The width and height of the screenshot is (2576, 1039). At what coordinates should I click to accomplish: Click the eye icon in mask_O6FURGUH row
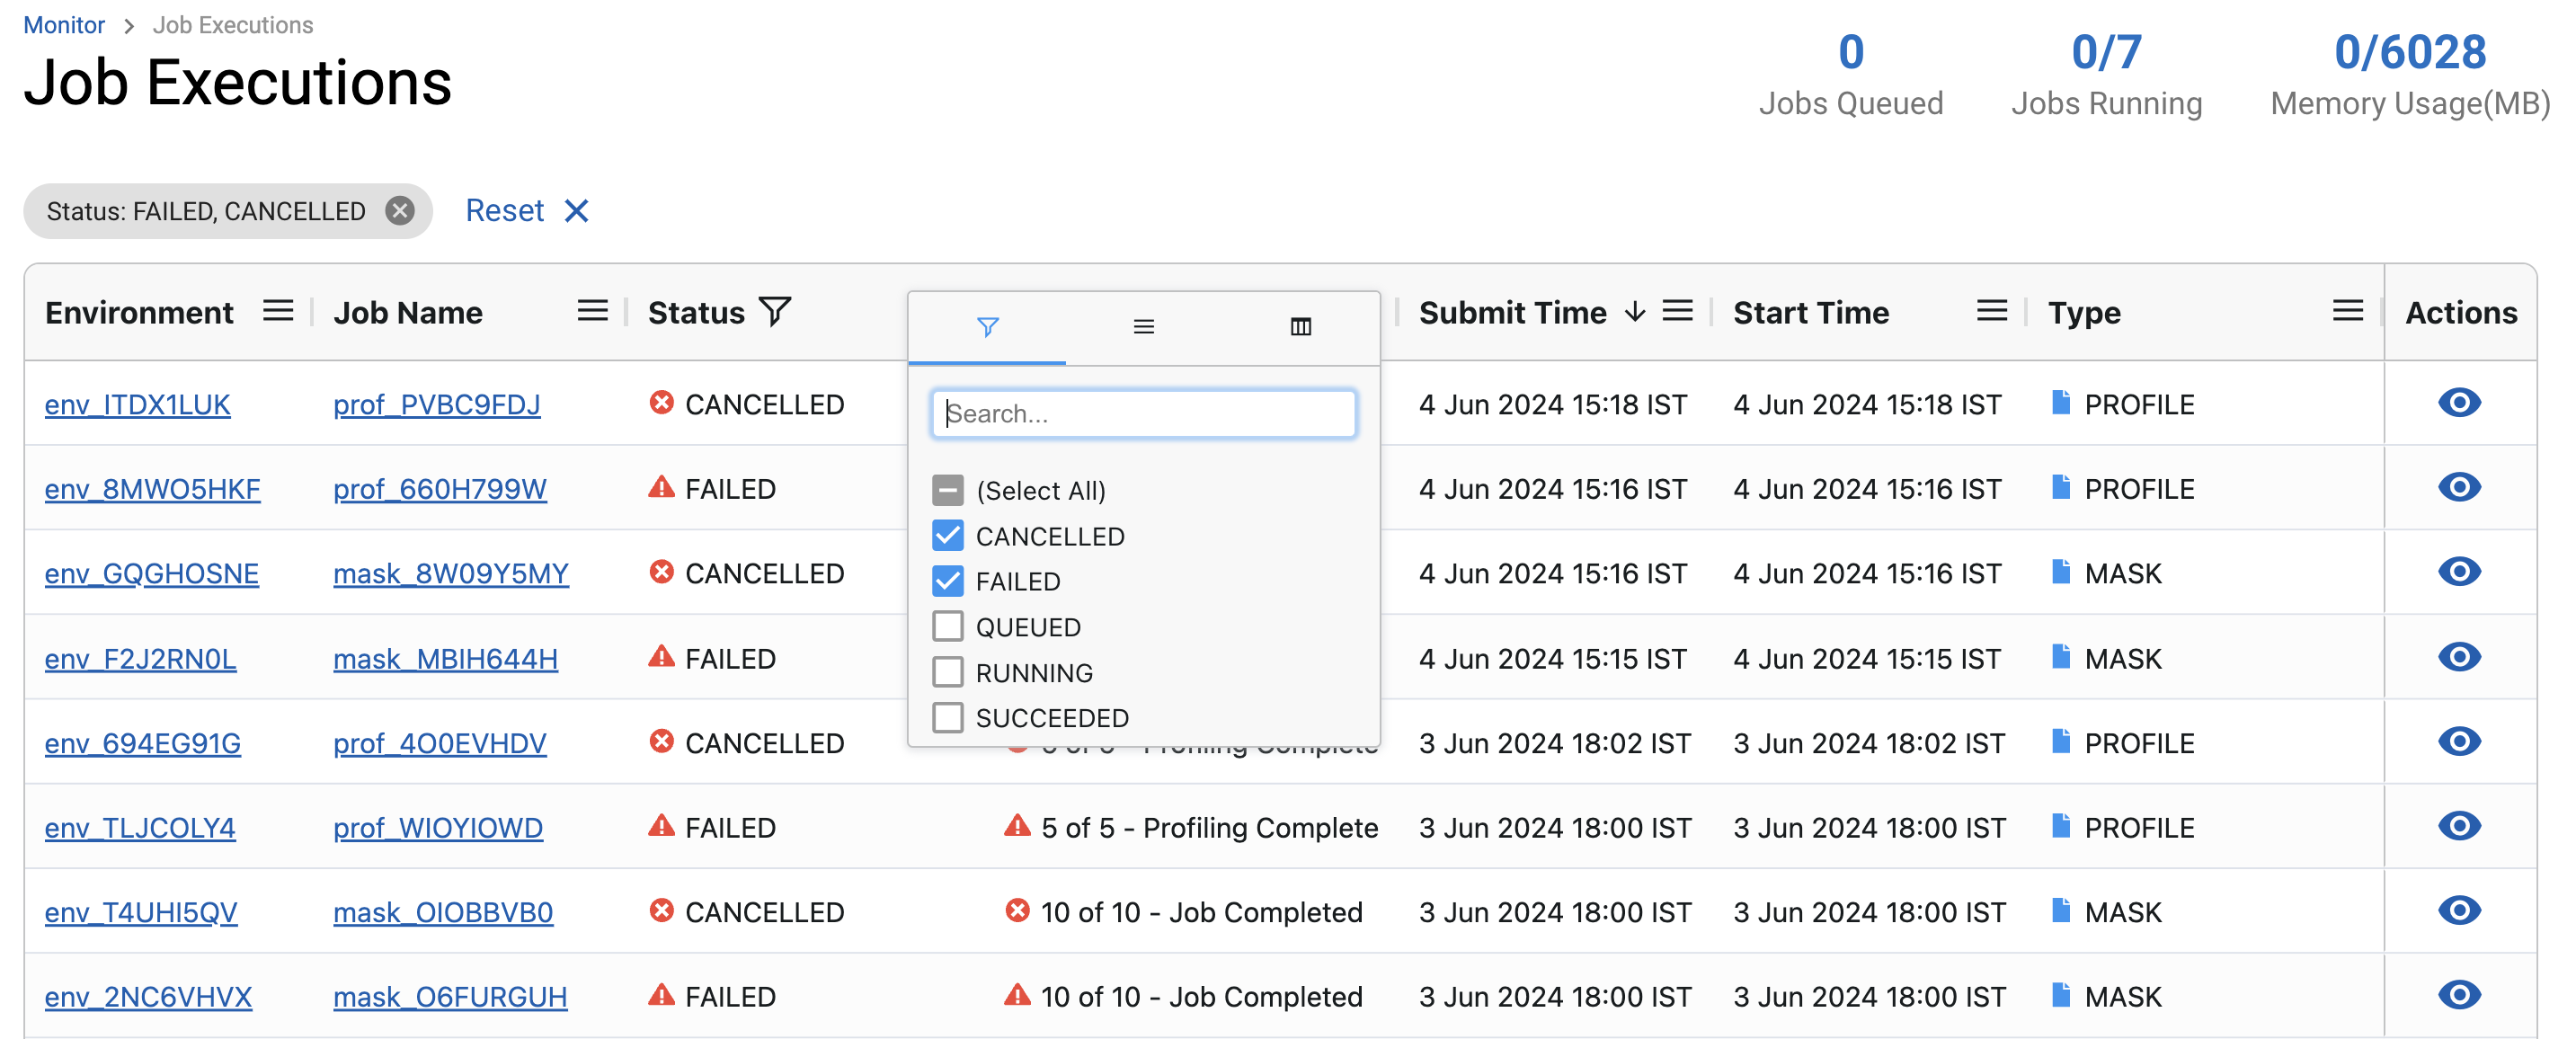(x=2459, y=995)
